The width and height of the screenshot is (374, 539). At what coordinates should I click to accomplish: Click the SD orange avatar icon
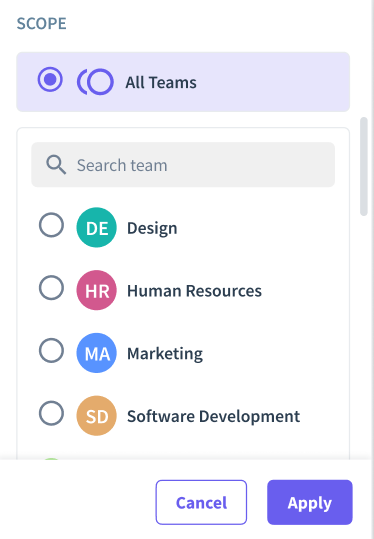[x=97, y=416]
